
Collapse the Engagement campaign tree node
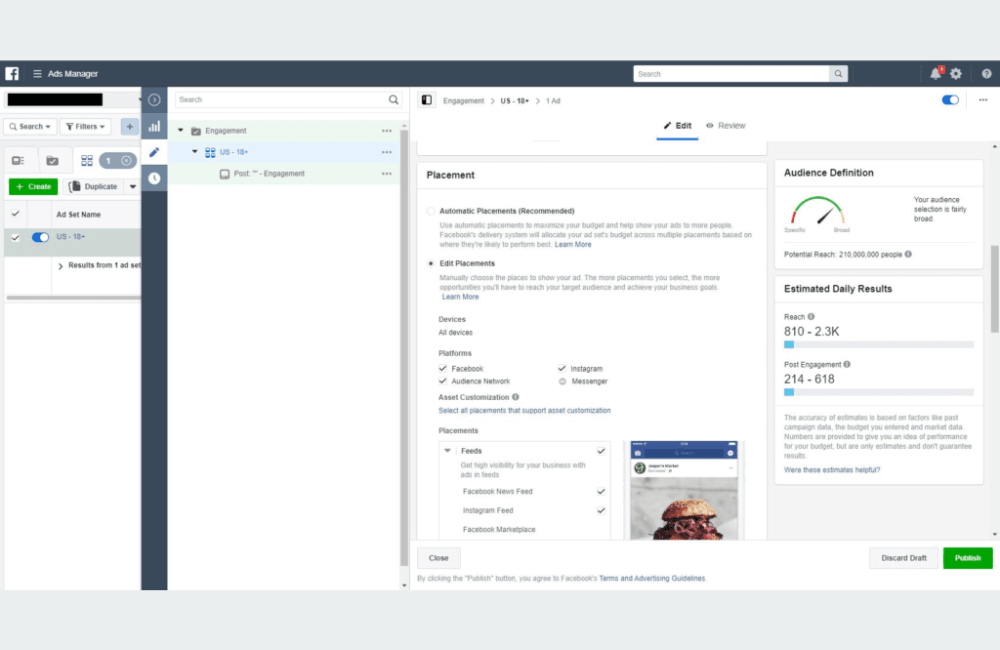click(180, 131)
